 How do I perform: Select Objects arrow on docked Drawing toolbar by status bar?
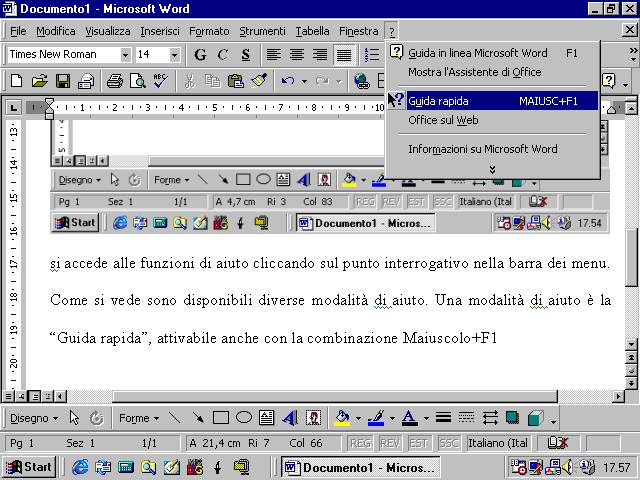tap(74, 418)
